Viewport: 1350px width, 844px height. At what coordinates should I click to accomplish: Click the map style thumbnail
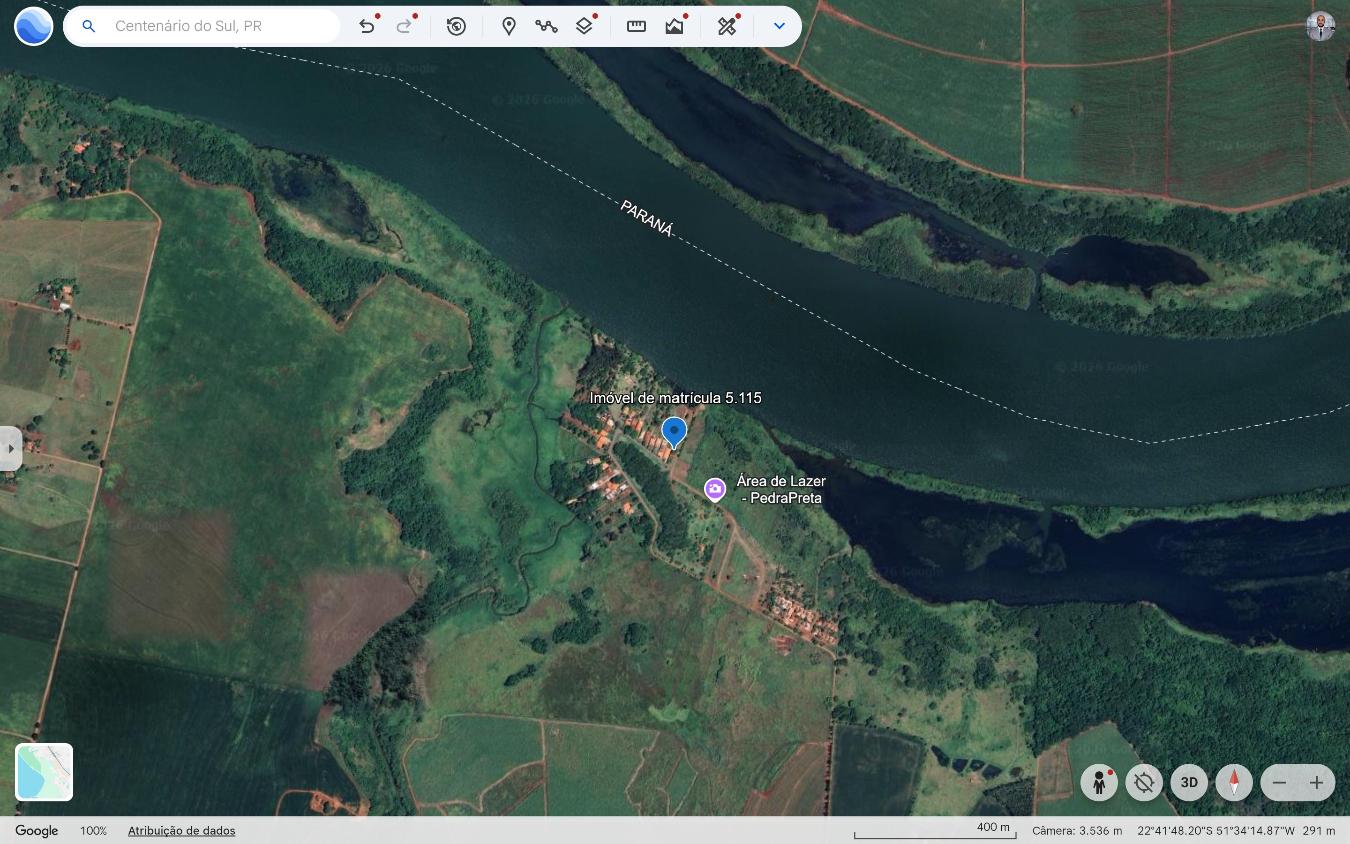click(x=44, y=772)
